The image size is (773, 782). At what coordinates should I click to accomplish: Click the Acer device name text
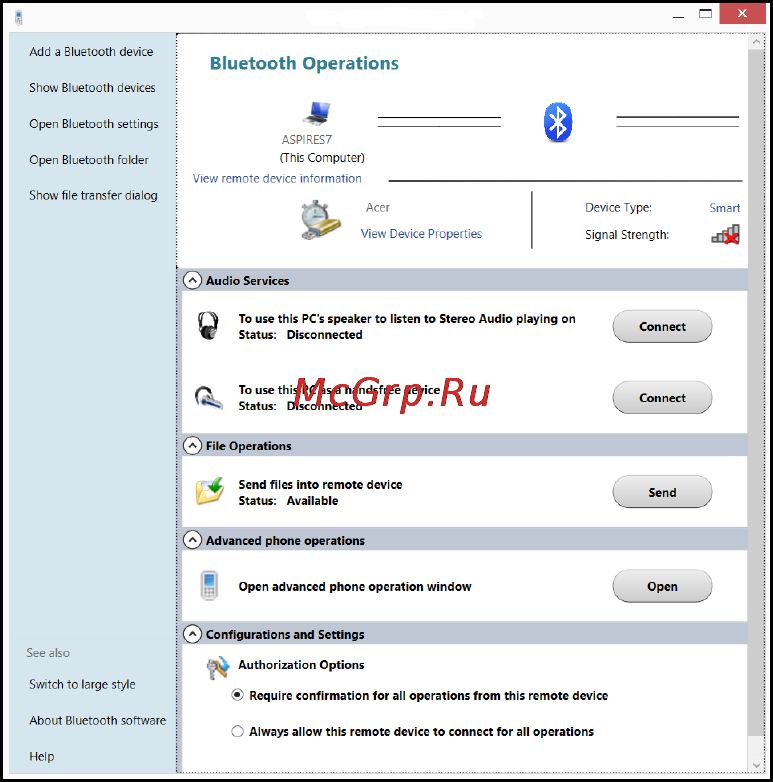378,207
